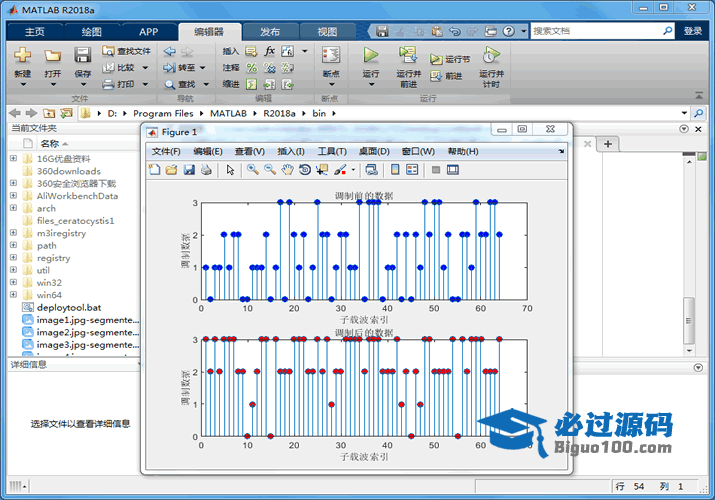
Task: Click the insert function fx icon
Action: (270, 51)
